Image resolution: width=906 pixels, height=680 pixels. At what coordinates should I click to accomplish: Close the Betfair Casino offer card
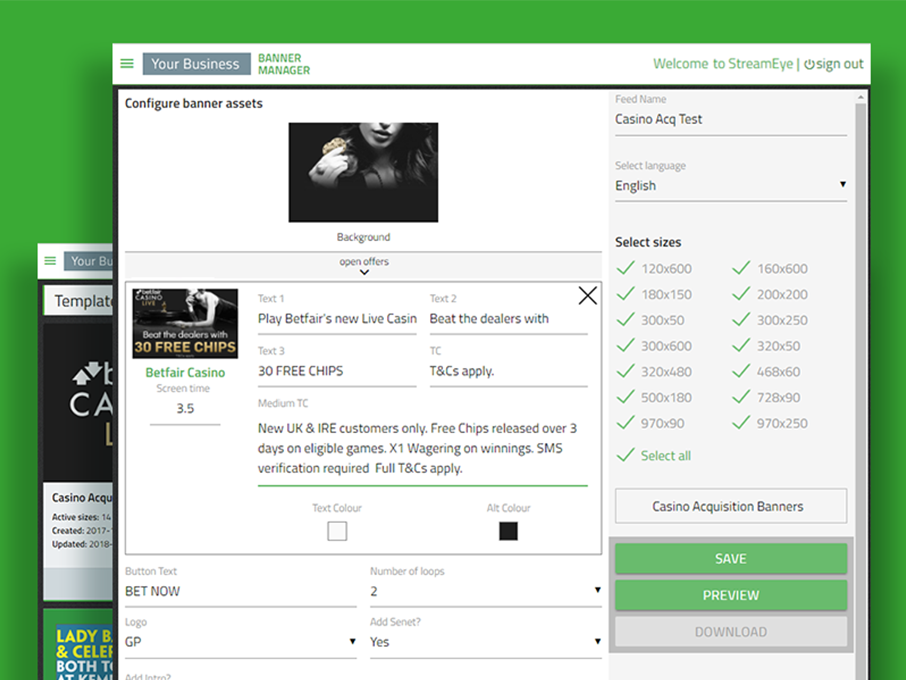pyautogui.click(x=587, y=296)
